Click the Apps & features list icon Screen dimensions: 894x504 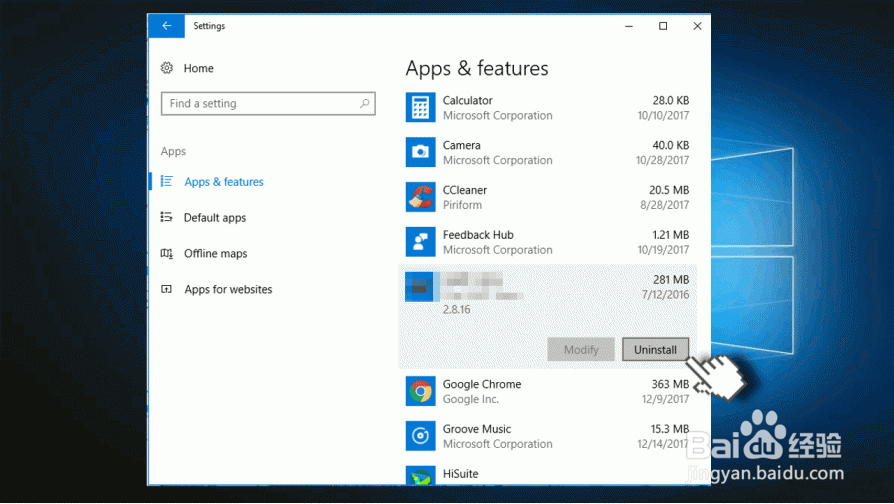click(166, 181)
